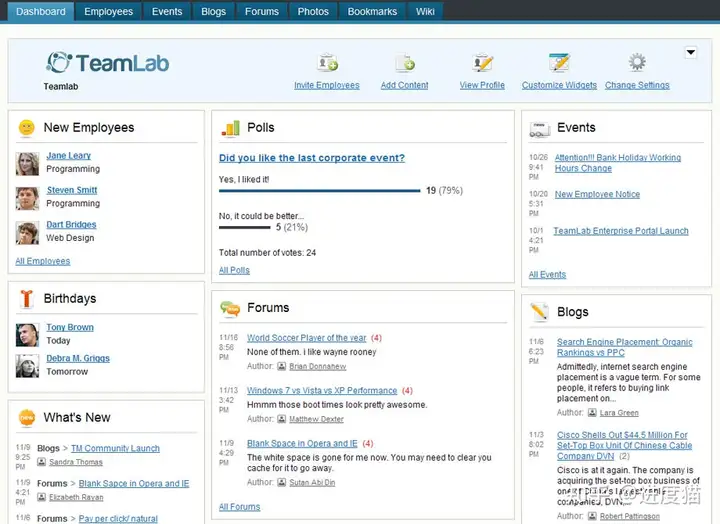
Task: Click the Yes, I liked it! poll bar
Action: 320,191
